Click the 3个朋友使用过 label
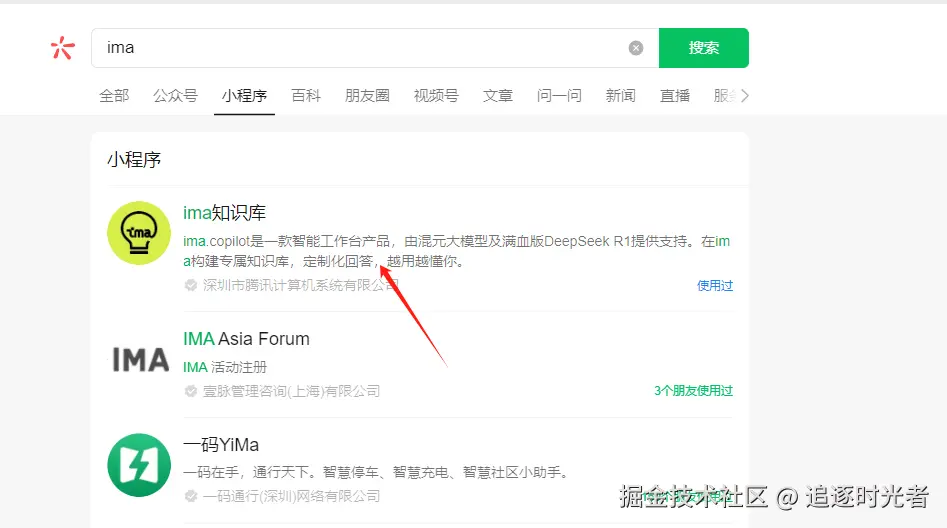Viewport: 947px width, 528px height. [x=693, y=391]
